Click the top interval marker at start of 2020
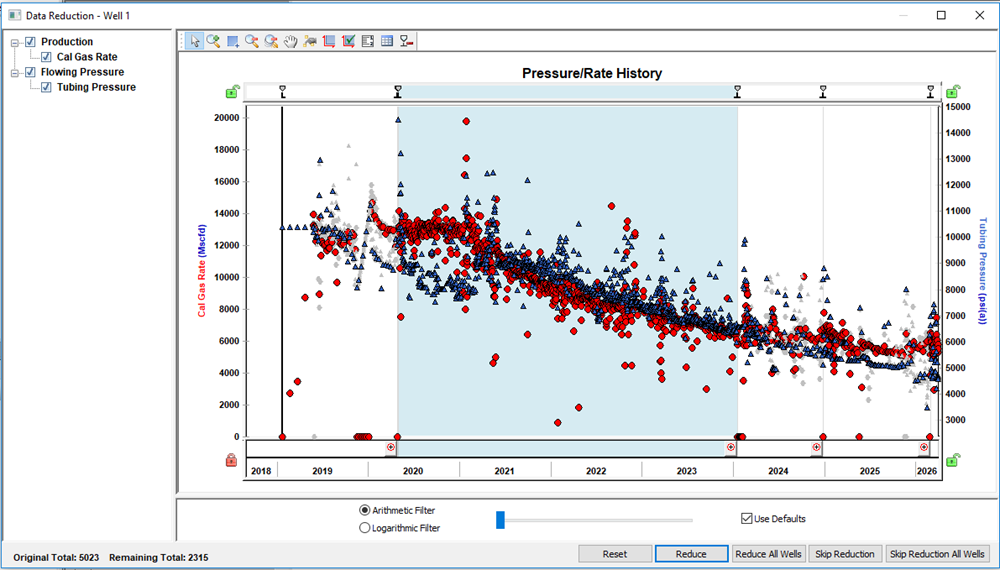This screenshot has height=570, width=1000. tap(397, 92)
